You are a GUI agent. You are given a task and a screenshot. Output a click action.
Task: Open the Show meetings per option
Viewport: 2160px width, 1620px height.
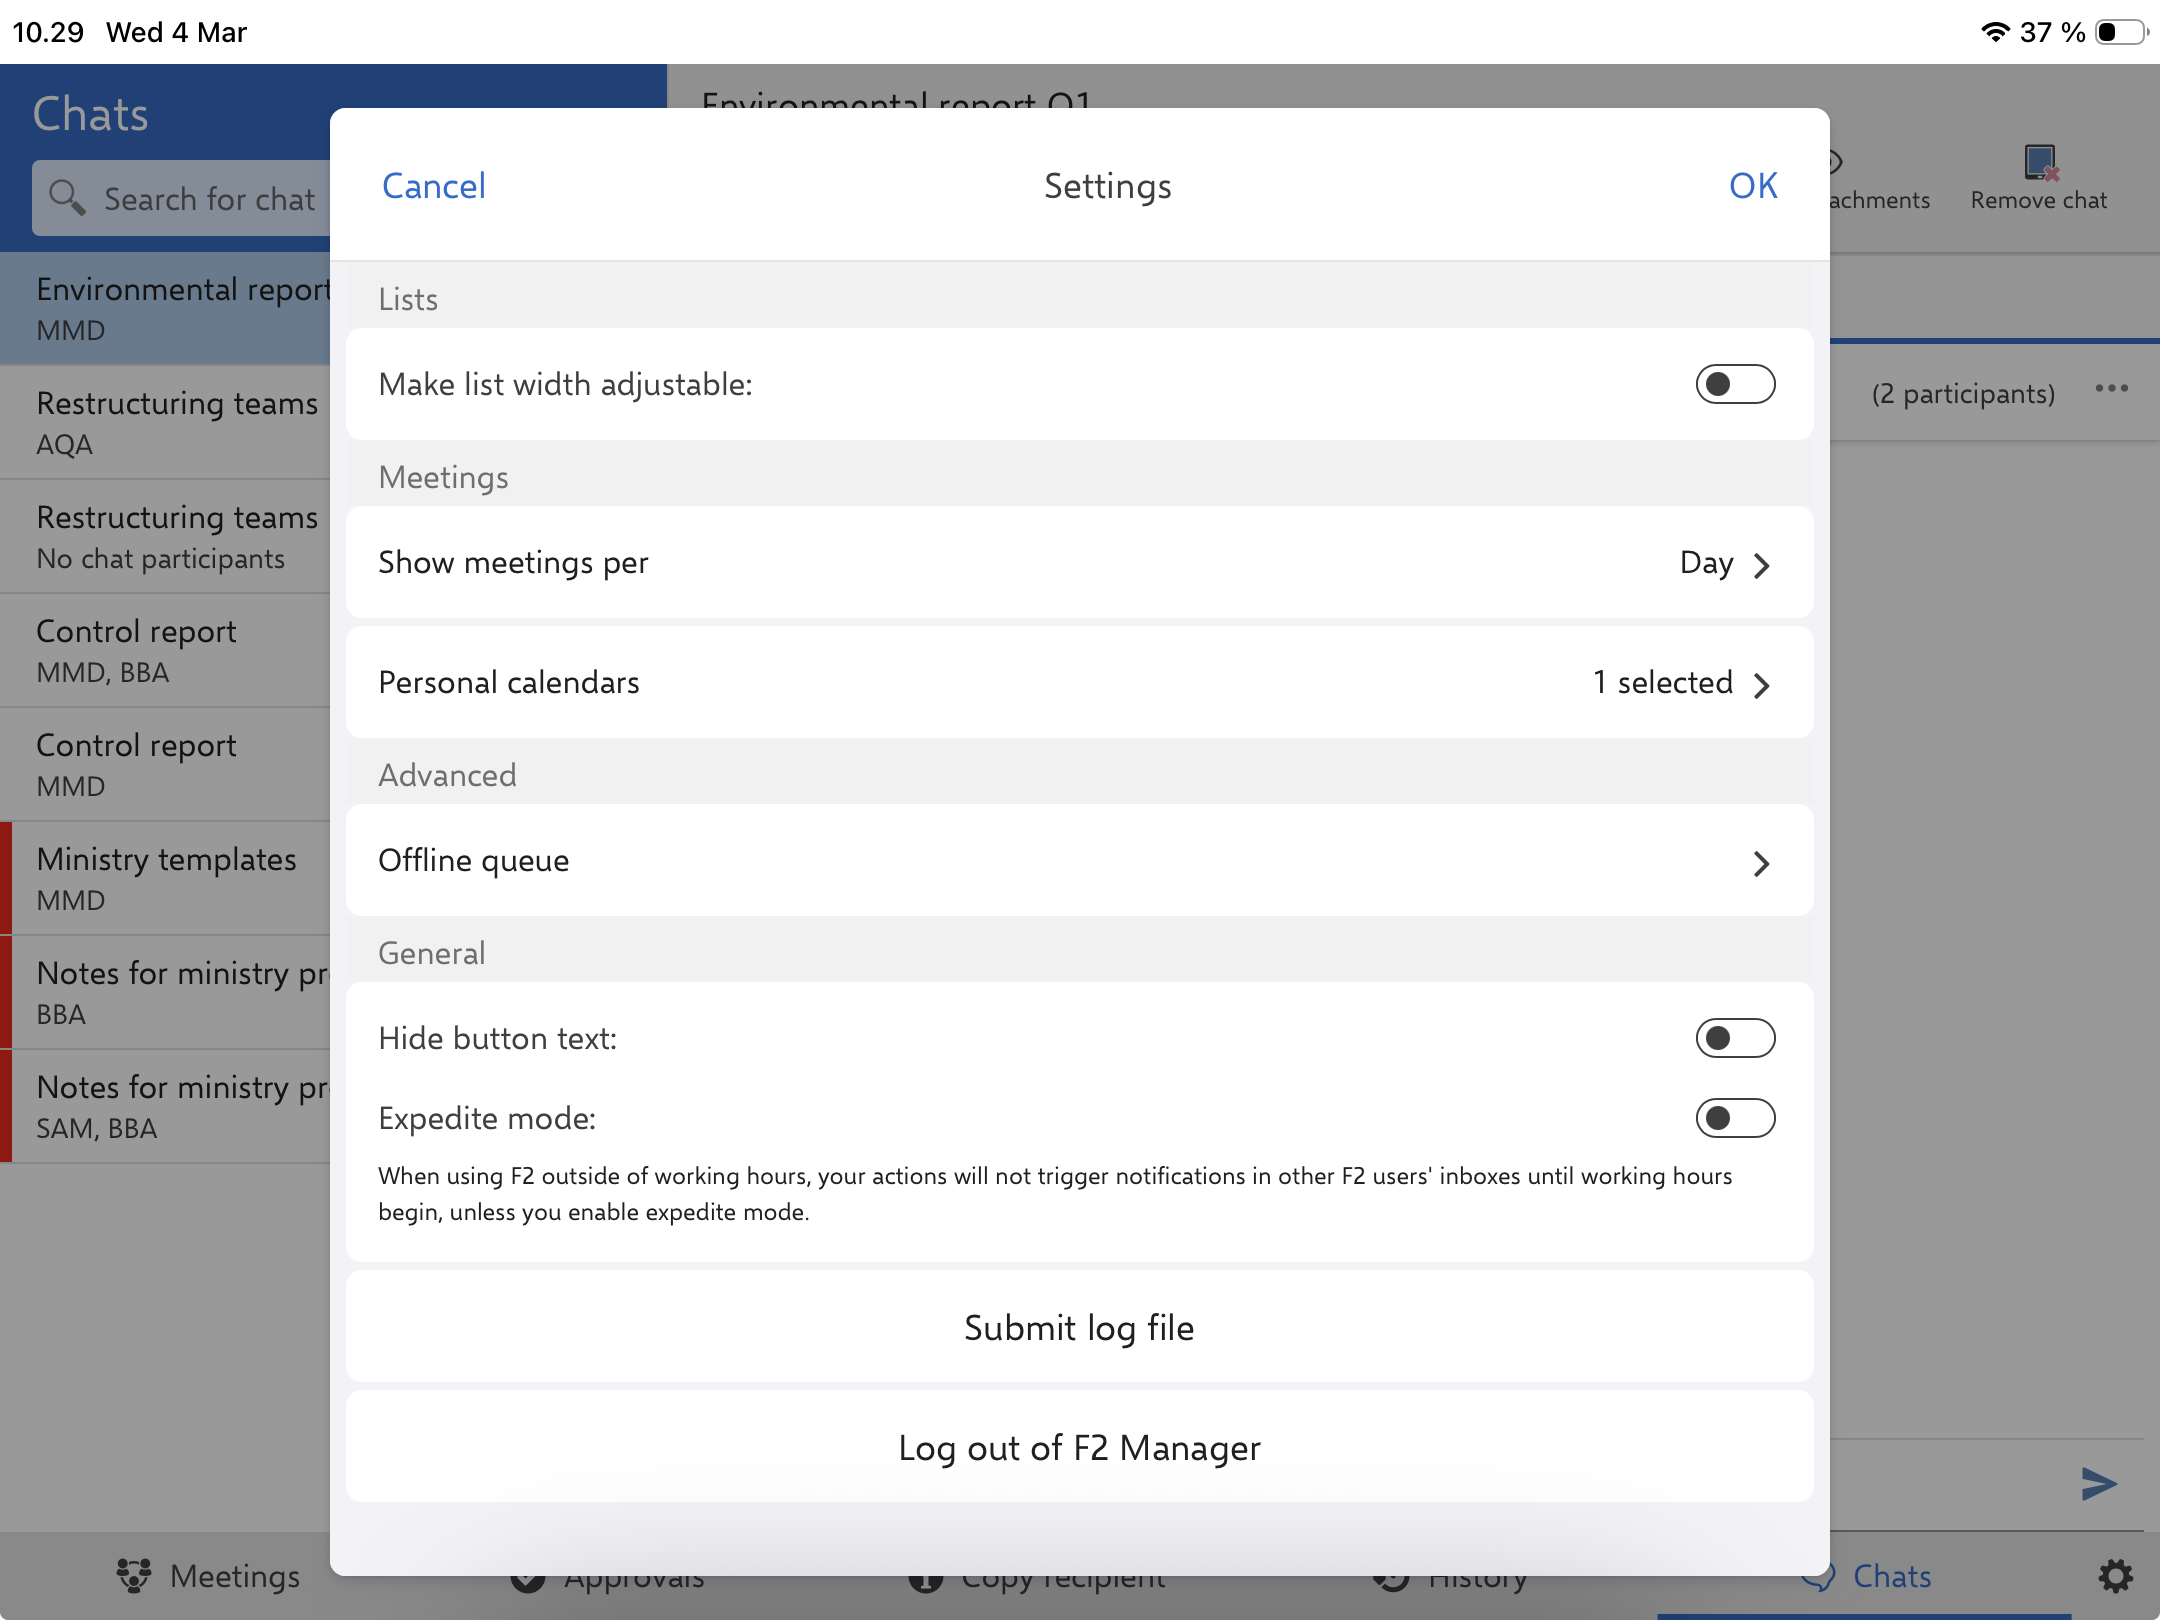1079,563
